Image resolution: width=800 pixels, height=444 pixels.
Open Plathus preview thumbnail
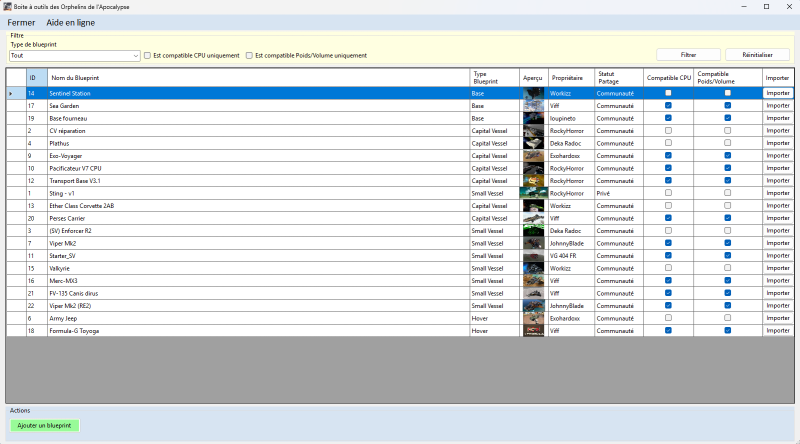pyautogui.click(x=534, y=143)
